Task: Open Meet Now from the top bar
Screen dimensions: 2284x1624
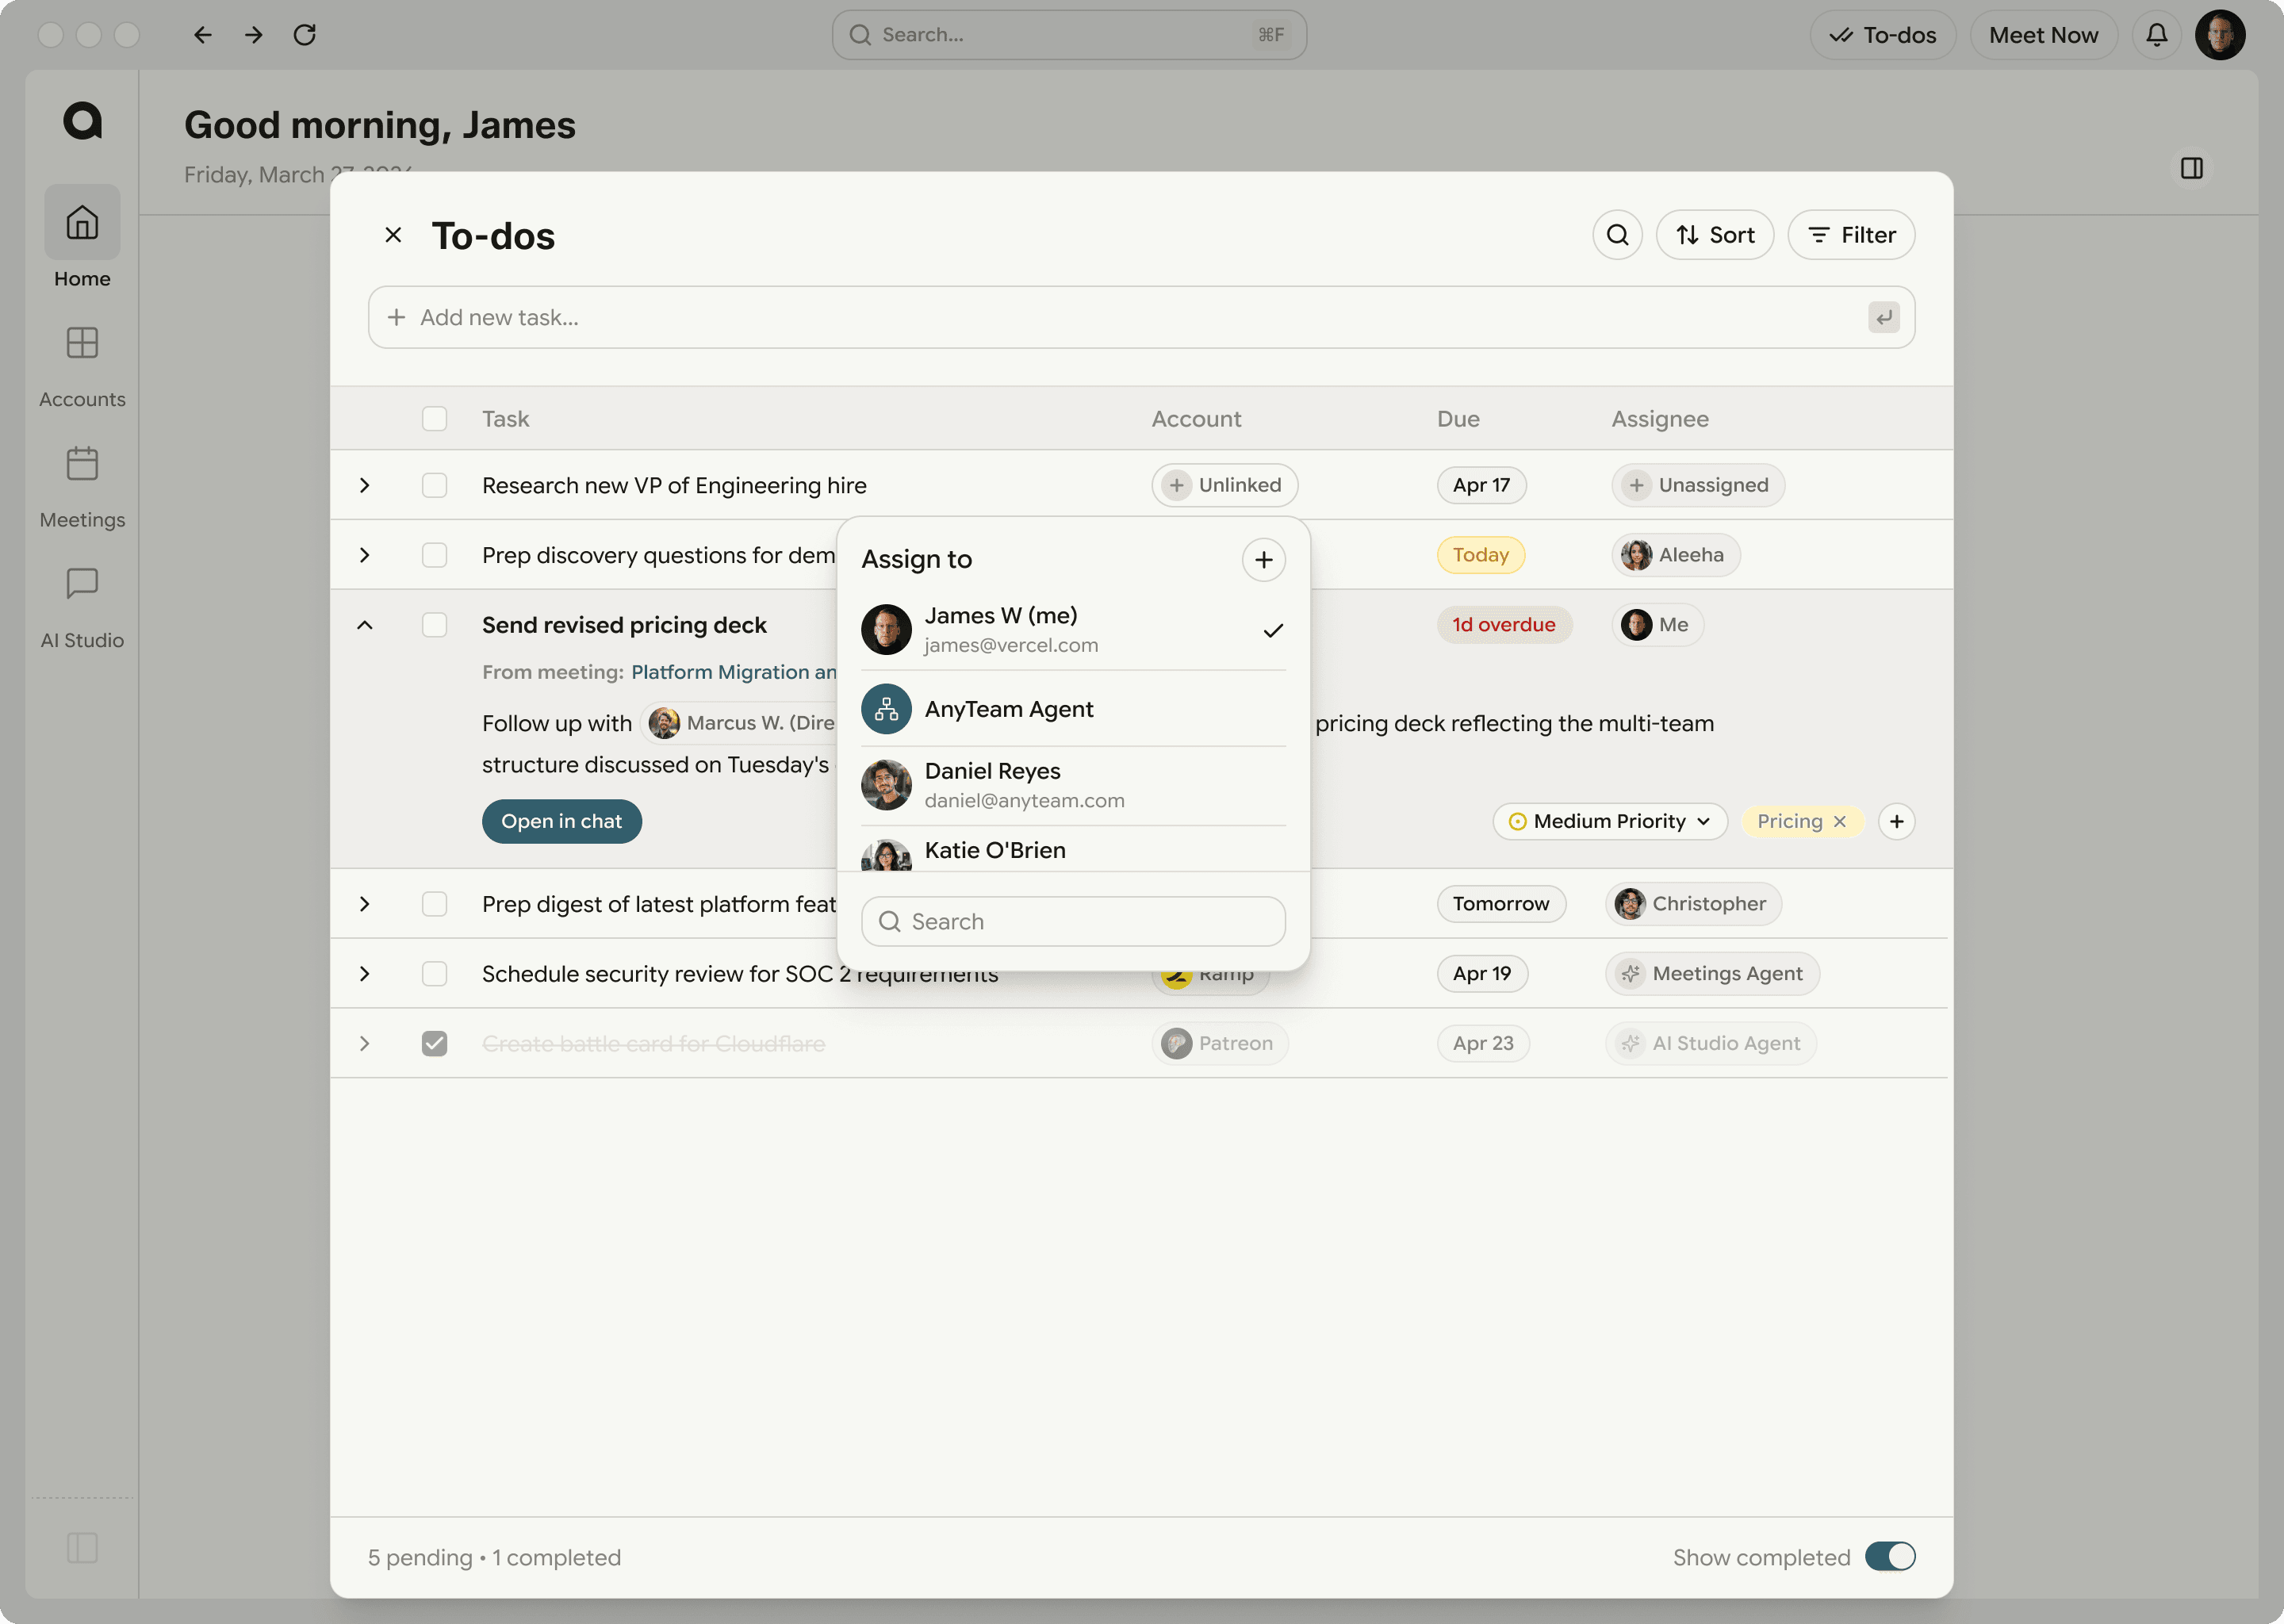Action: [2043, 34]
